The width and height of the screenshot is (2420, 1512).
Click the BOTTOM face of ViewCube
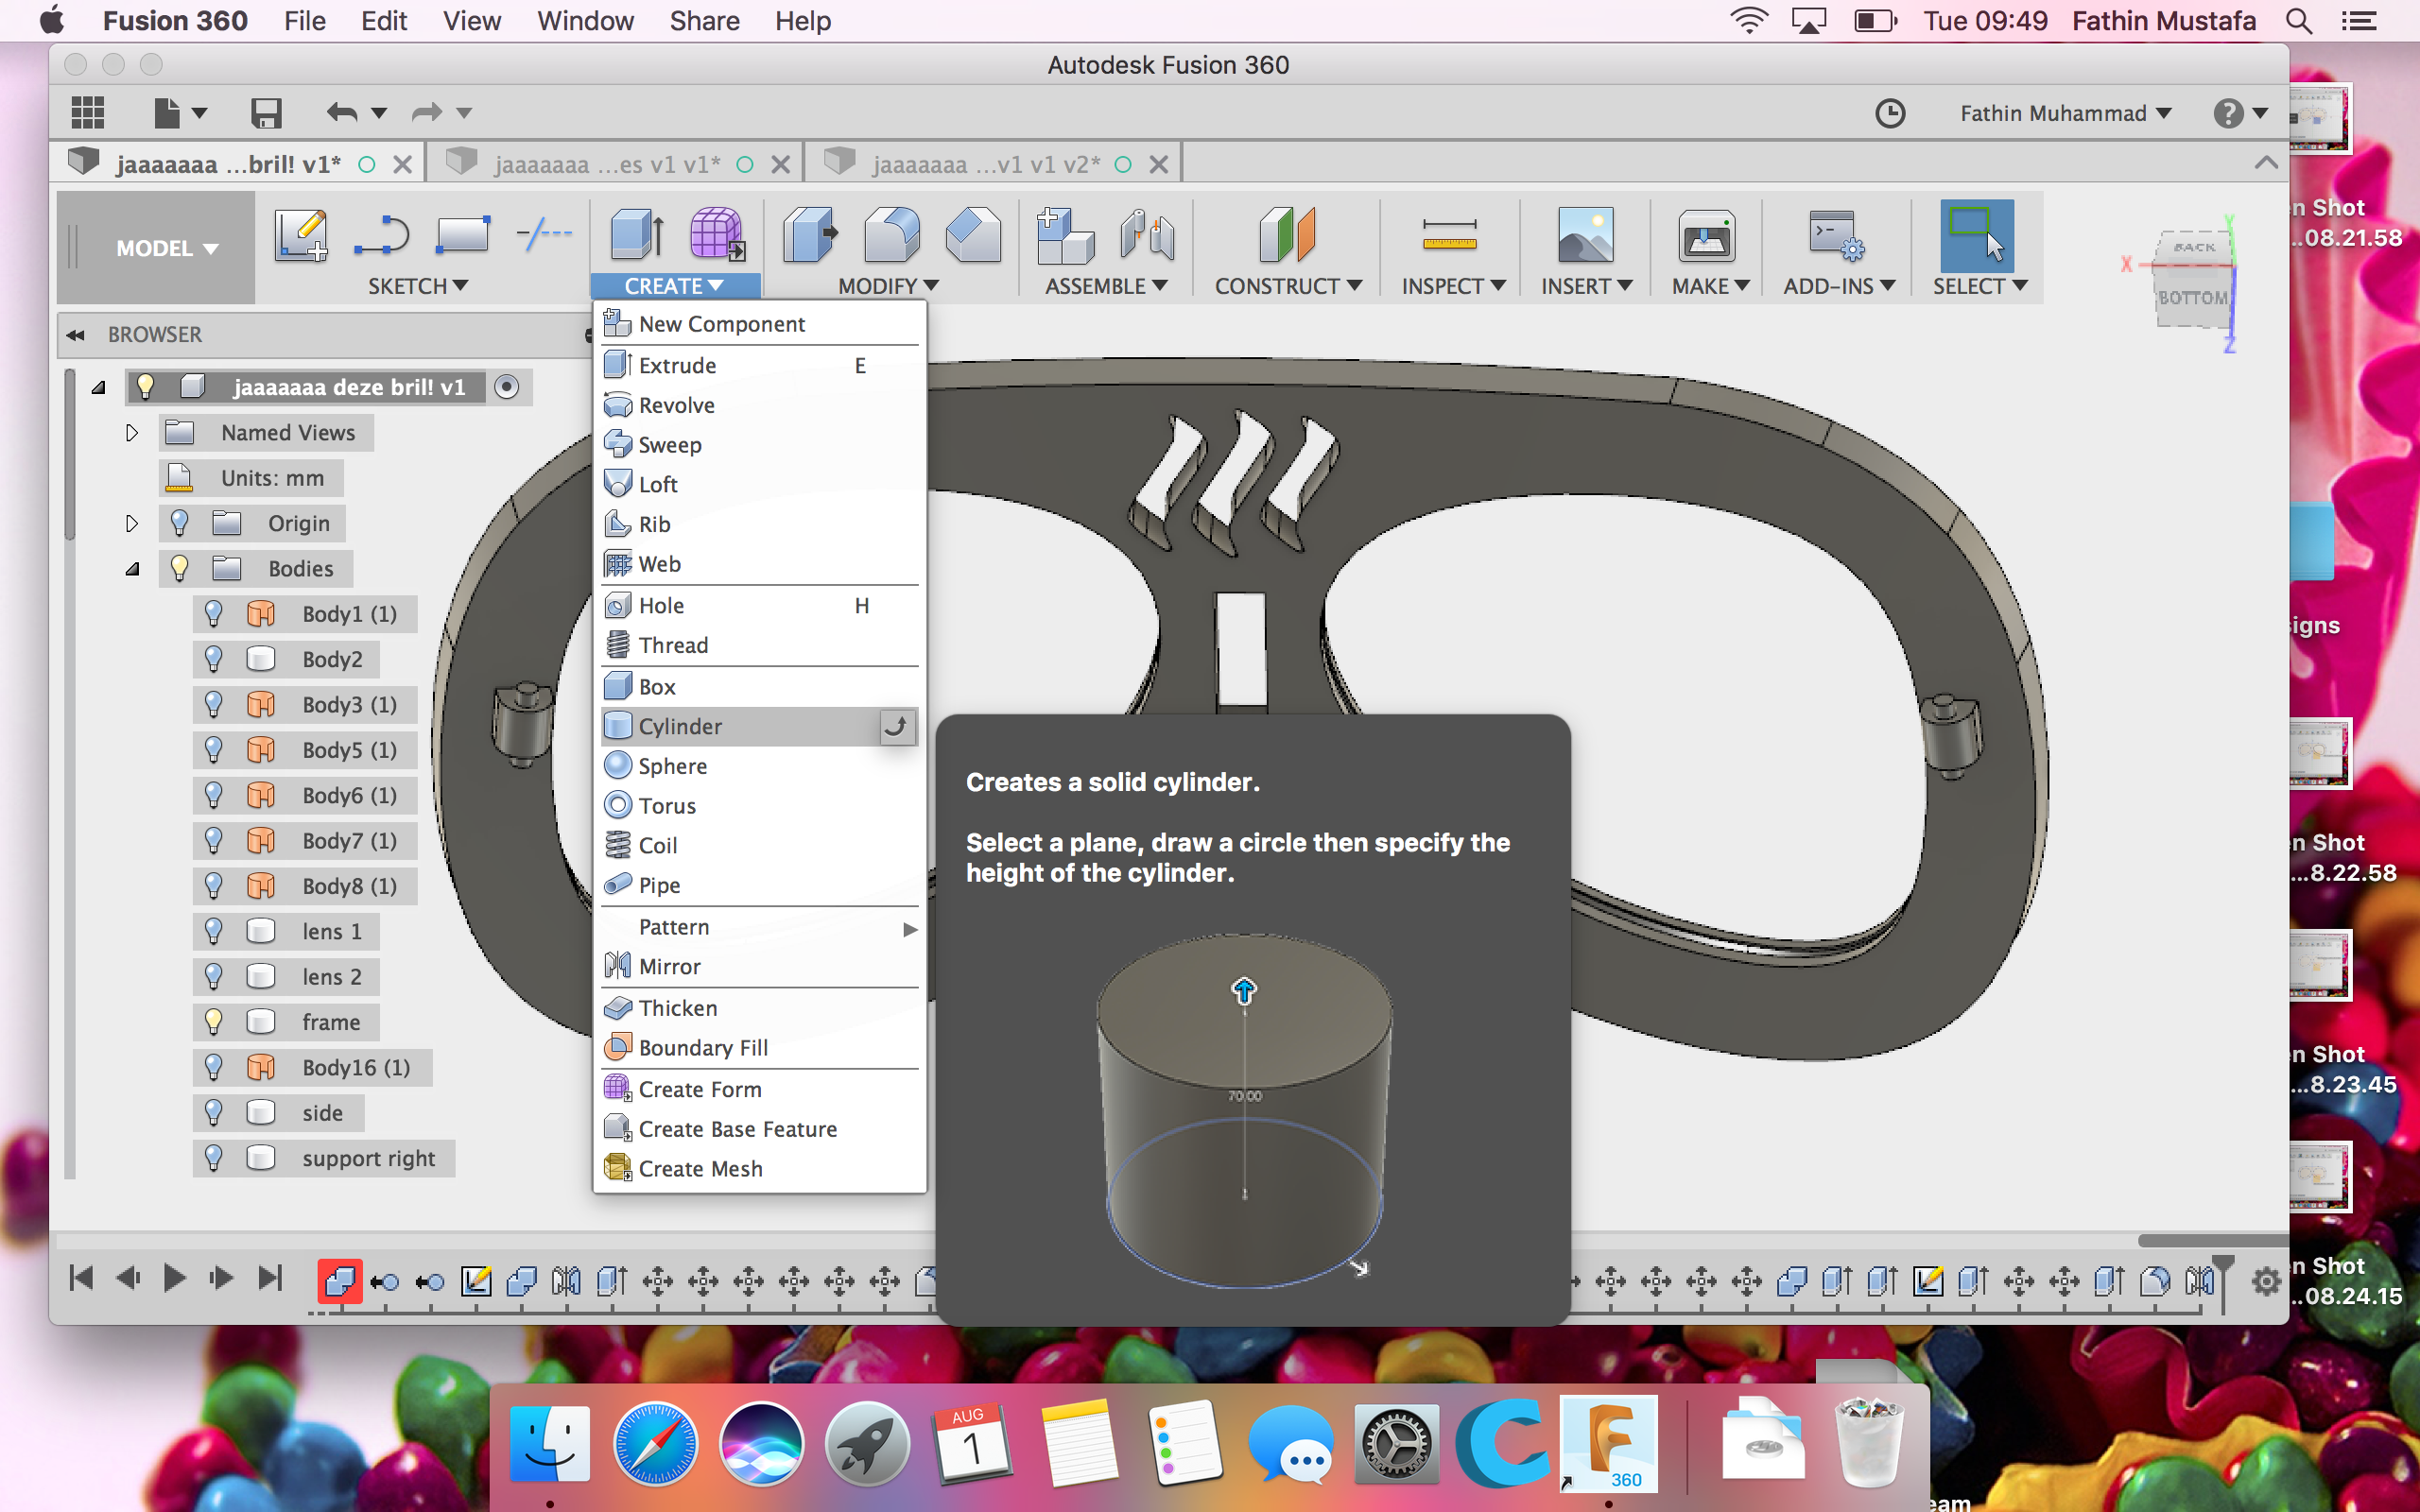2192,298
